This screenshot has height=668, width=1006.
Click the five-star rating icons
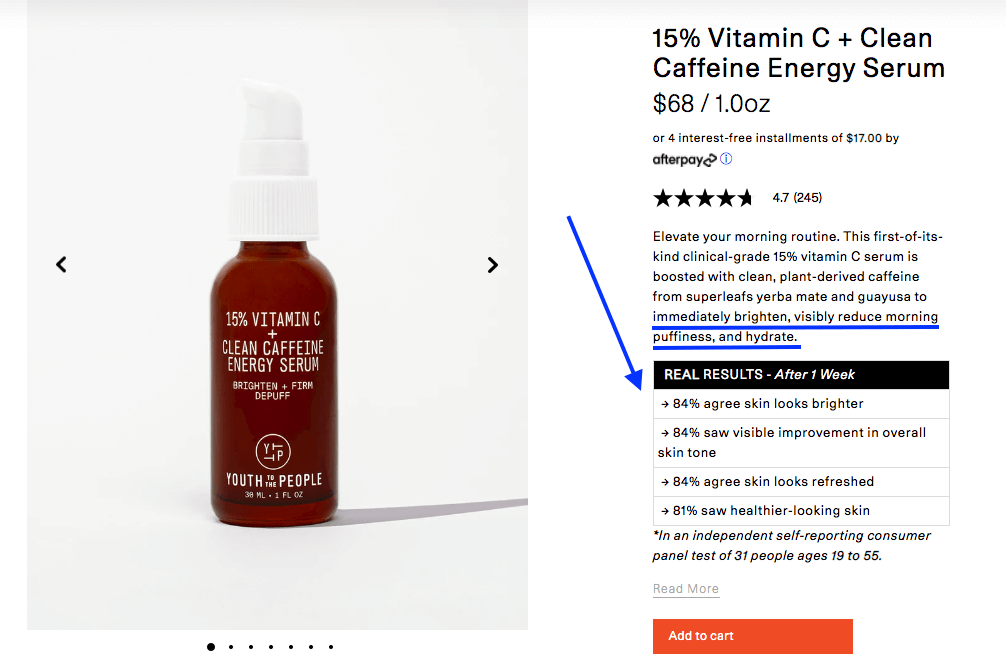pos(703,198)
